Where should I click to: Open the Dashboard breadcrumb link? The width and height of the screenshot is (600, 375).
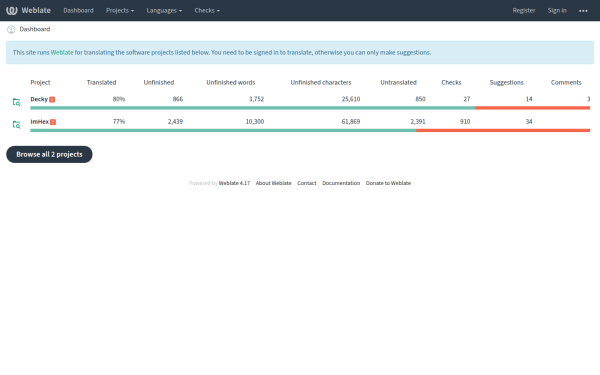tap(35, 29)
